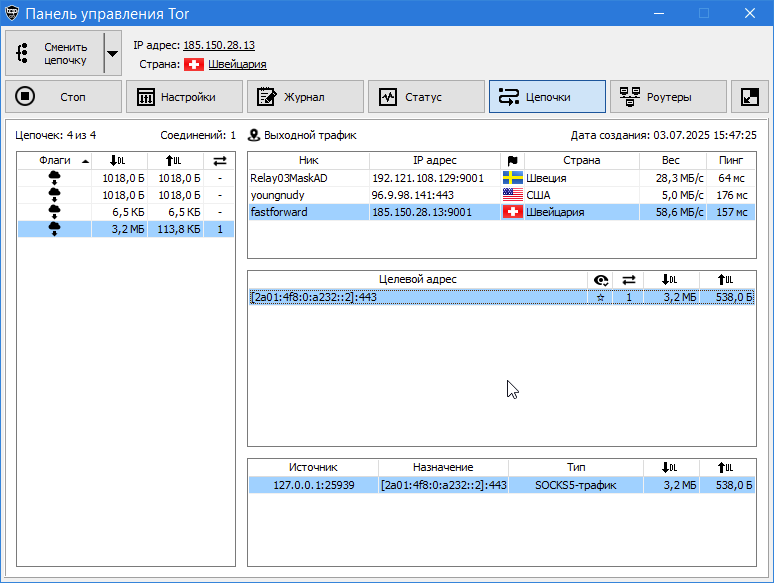This screenshot has height=583, width=774.
Task: Click the Sweden flag icon in router list
Action: coord(512,178)
